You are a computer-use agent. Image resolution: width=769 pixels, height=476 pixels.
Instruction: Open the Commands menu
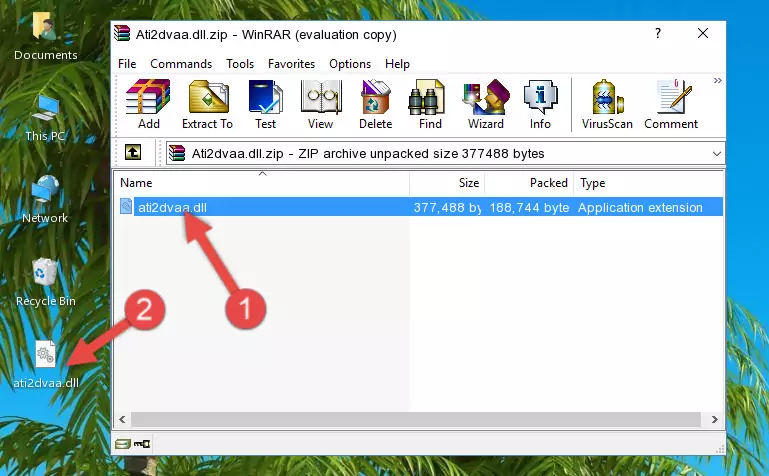point(181,64)
